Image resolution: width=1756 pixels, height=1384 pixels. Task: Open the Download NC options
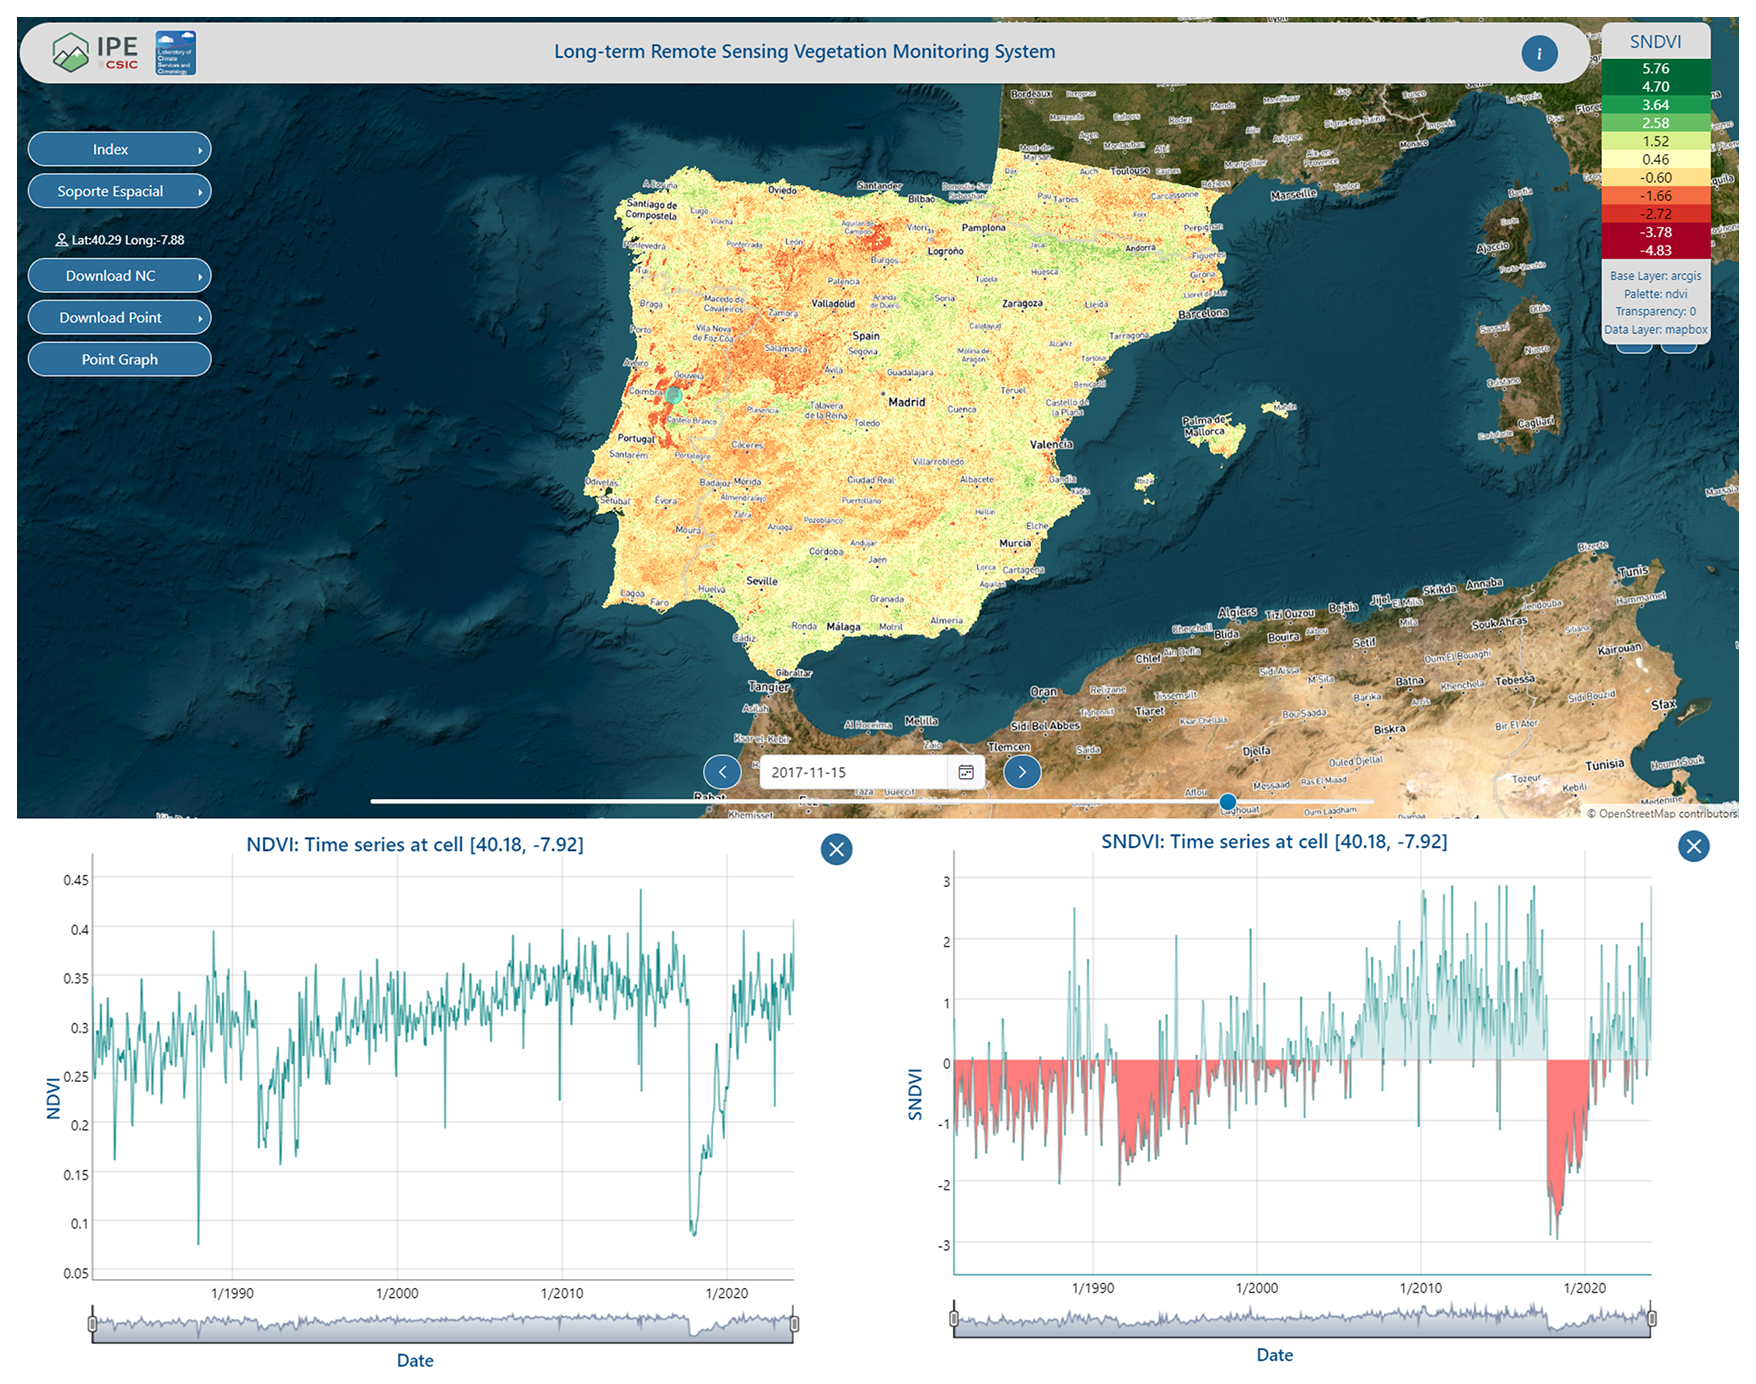tap(119, 276)
